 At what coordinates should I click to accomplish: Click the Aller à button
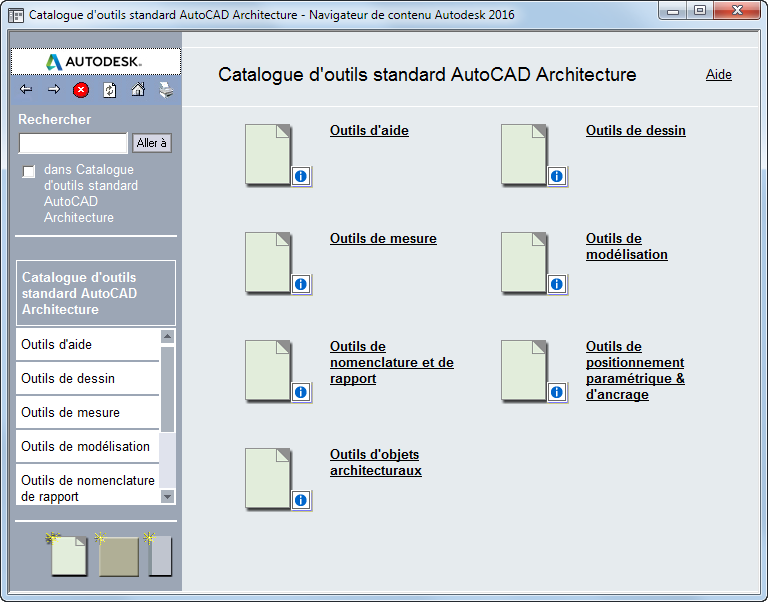151,143
